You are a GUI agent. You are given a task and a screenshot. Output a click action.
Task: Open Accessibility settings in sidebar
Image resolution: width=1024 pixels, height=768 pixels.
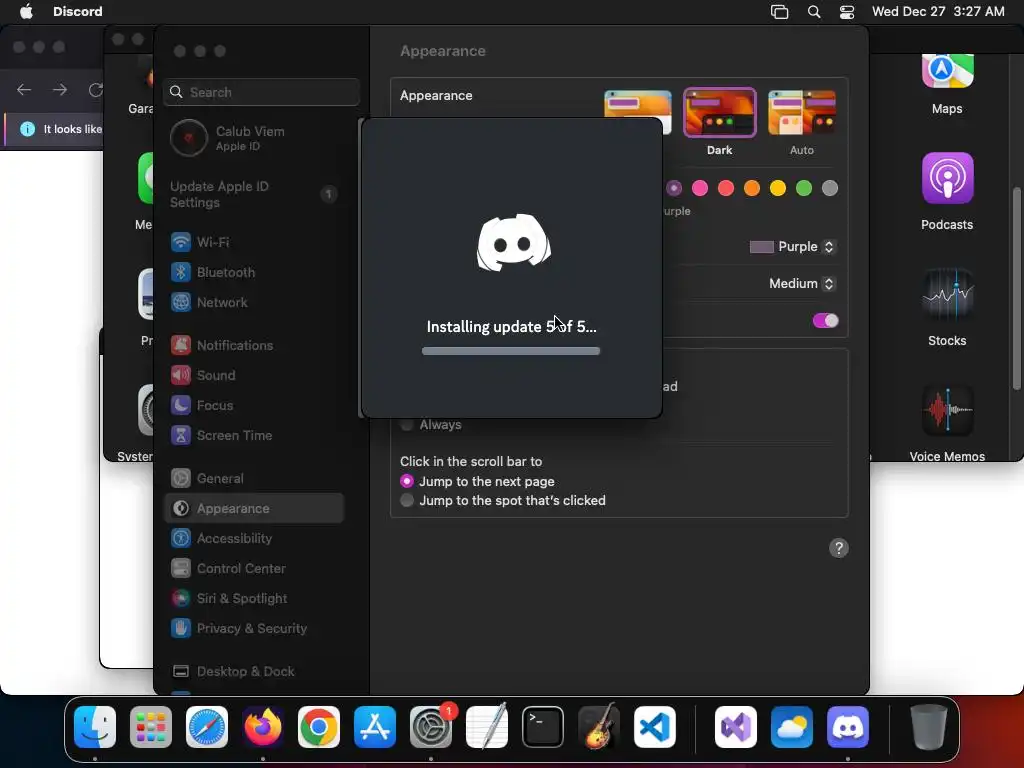tap(254, 539)
